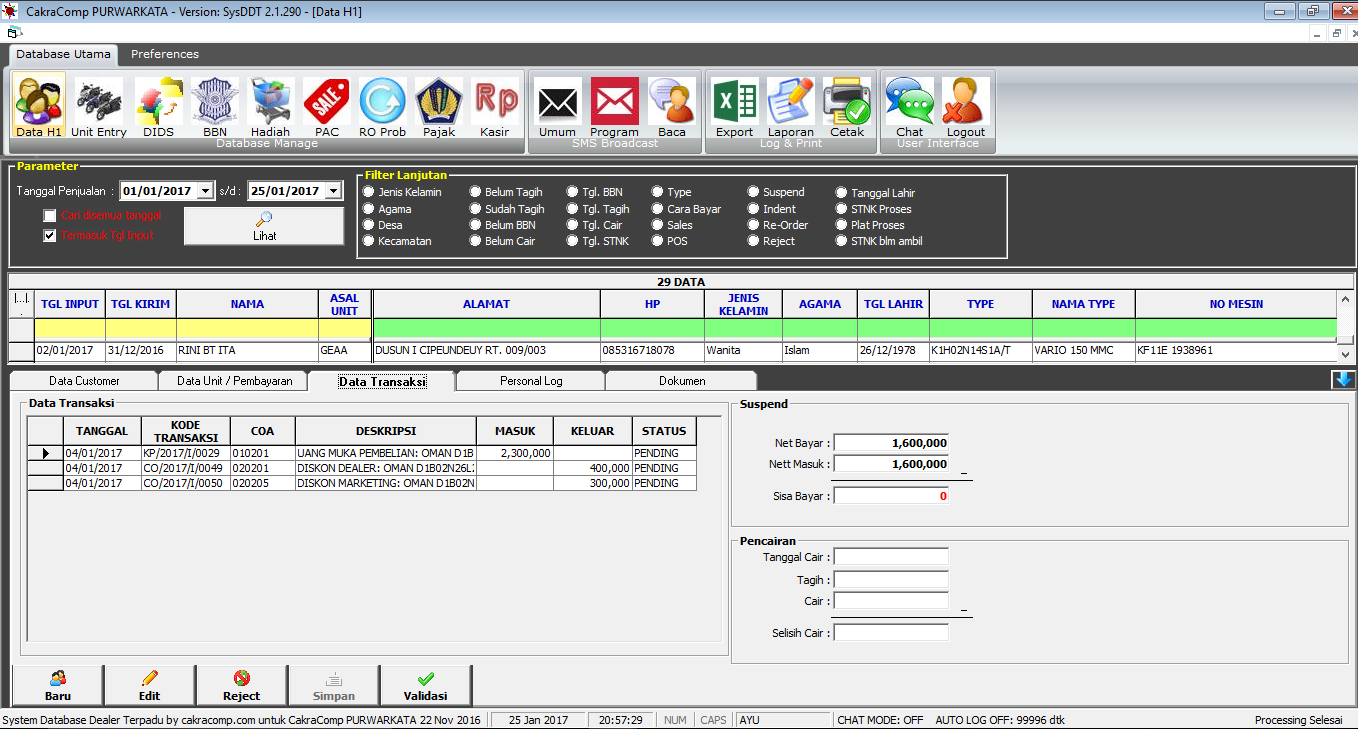Screen dimensions: 1358x729
Task: Open the Unit Entry motorcycle icon
Action: point(98,104)
